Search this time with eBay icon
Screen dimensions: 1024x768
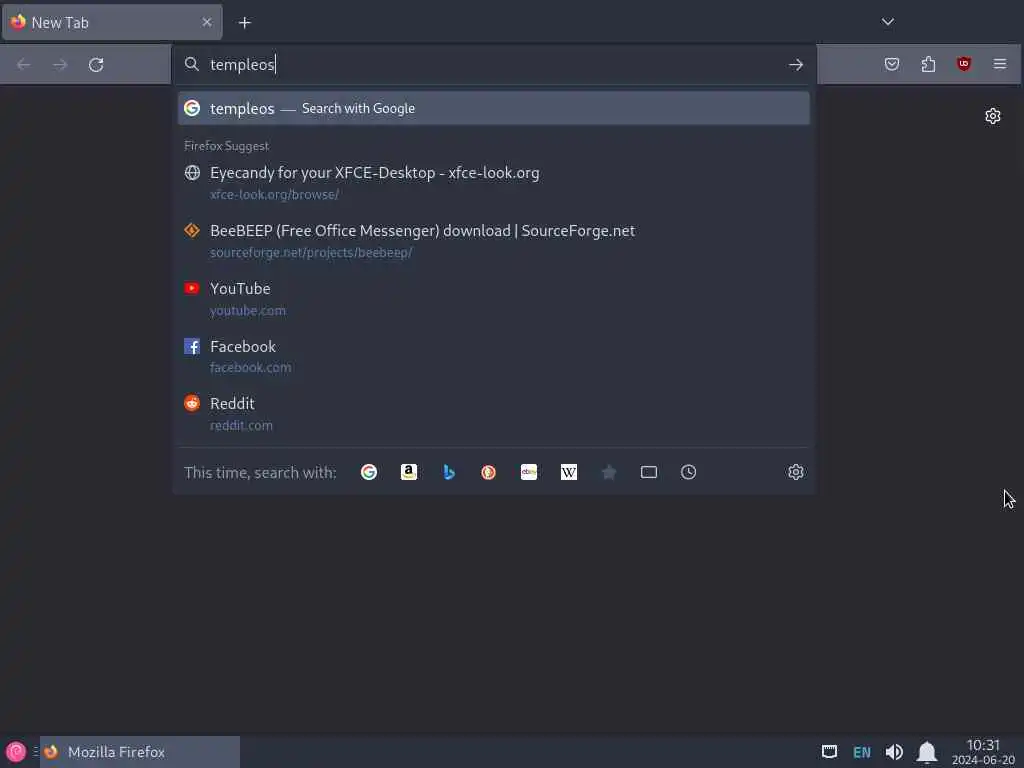coord(528,472)
